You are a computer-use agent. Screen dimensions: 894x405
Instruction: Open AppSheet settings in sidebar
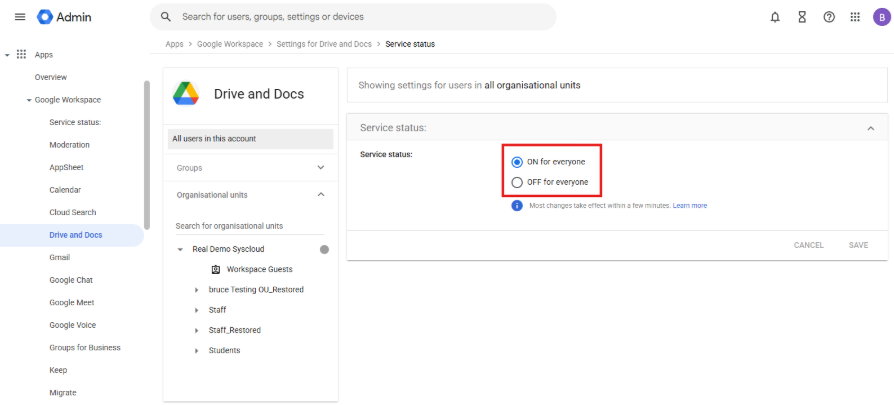pyautogui.click(x=67, y=167)
